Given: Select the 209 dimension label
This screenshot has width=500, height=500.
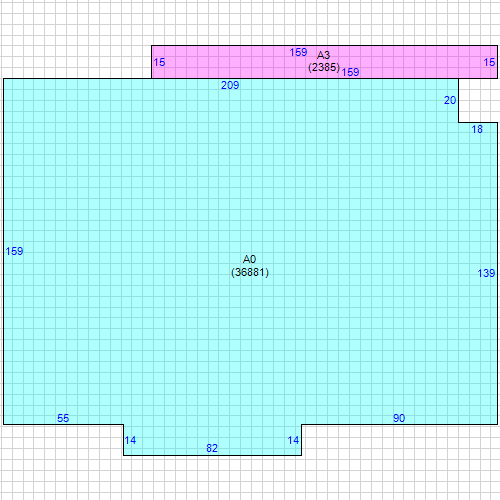Looking at the screenshot, I should 230,85.
